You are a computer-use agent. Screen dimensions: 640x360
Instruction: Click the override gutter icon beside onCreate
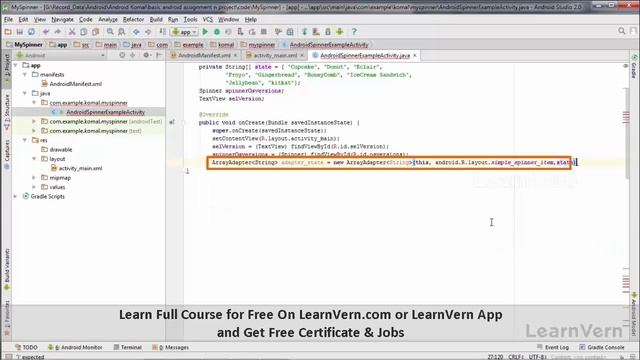point(172,122)
